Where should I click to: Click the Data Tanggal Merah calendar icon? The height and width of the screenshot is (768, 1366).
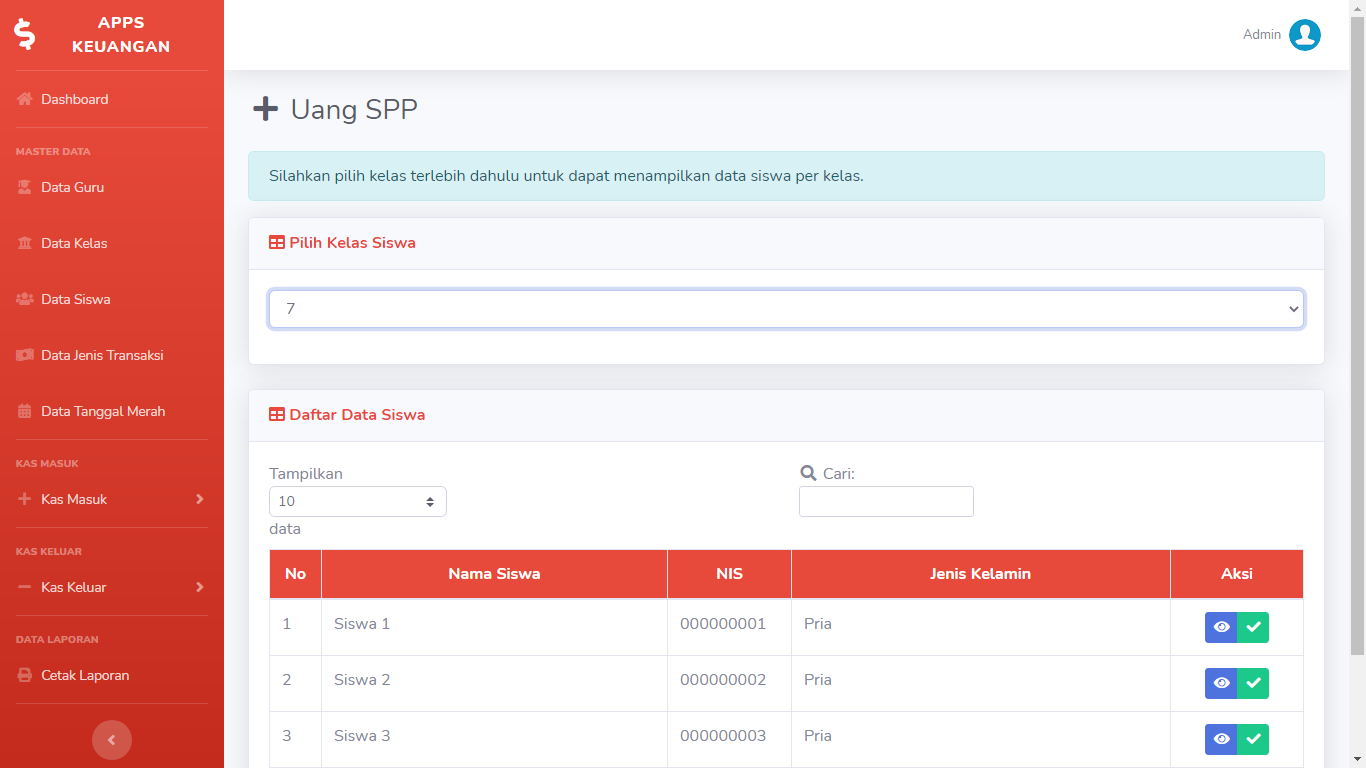pyautogui.click(x=25, y=411)
